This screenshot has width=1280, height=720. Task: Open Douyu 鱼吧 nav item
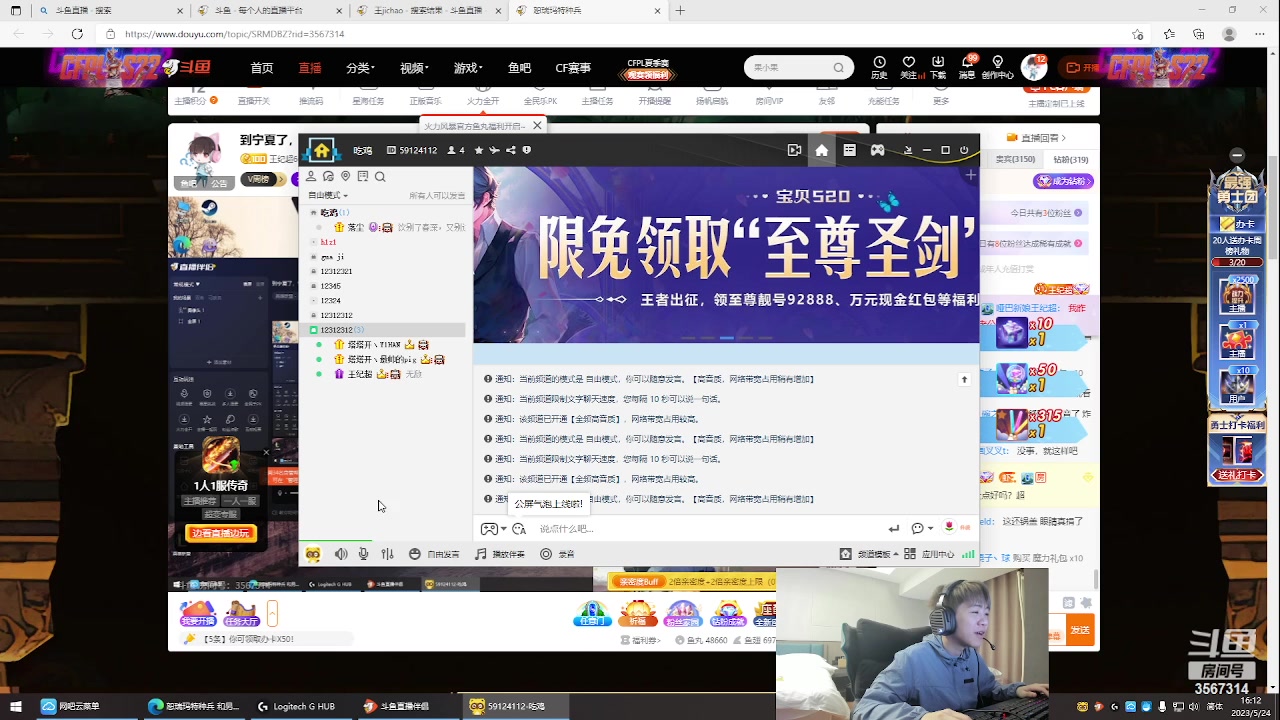(x=519, y=68)
